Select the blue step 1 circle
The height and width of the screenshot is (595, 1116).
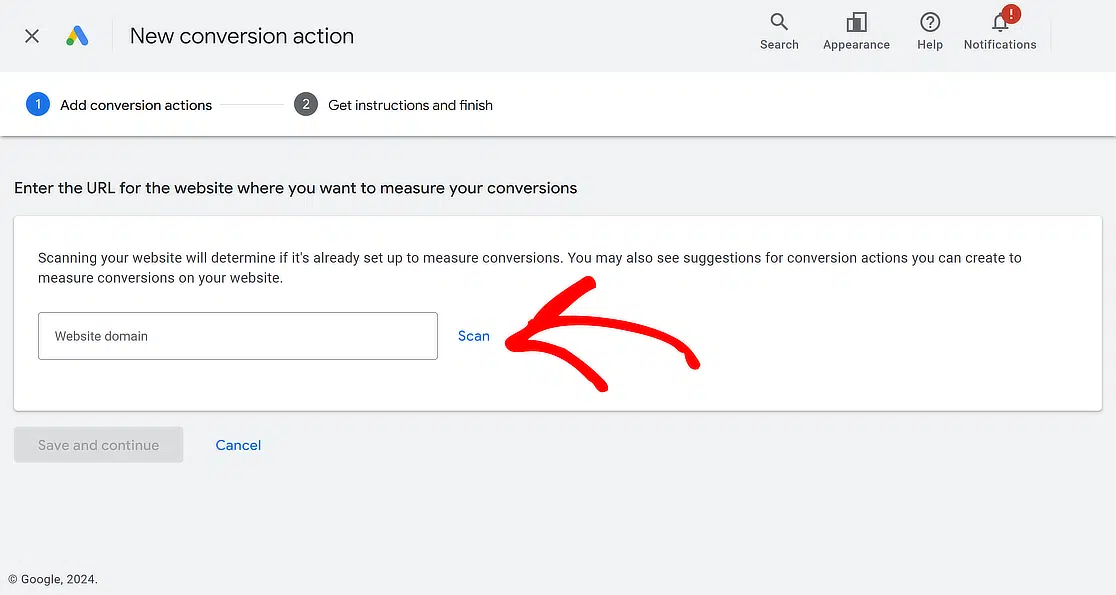click(38, 105)
